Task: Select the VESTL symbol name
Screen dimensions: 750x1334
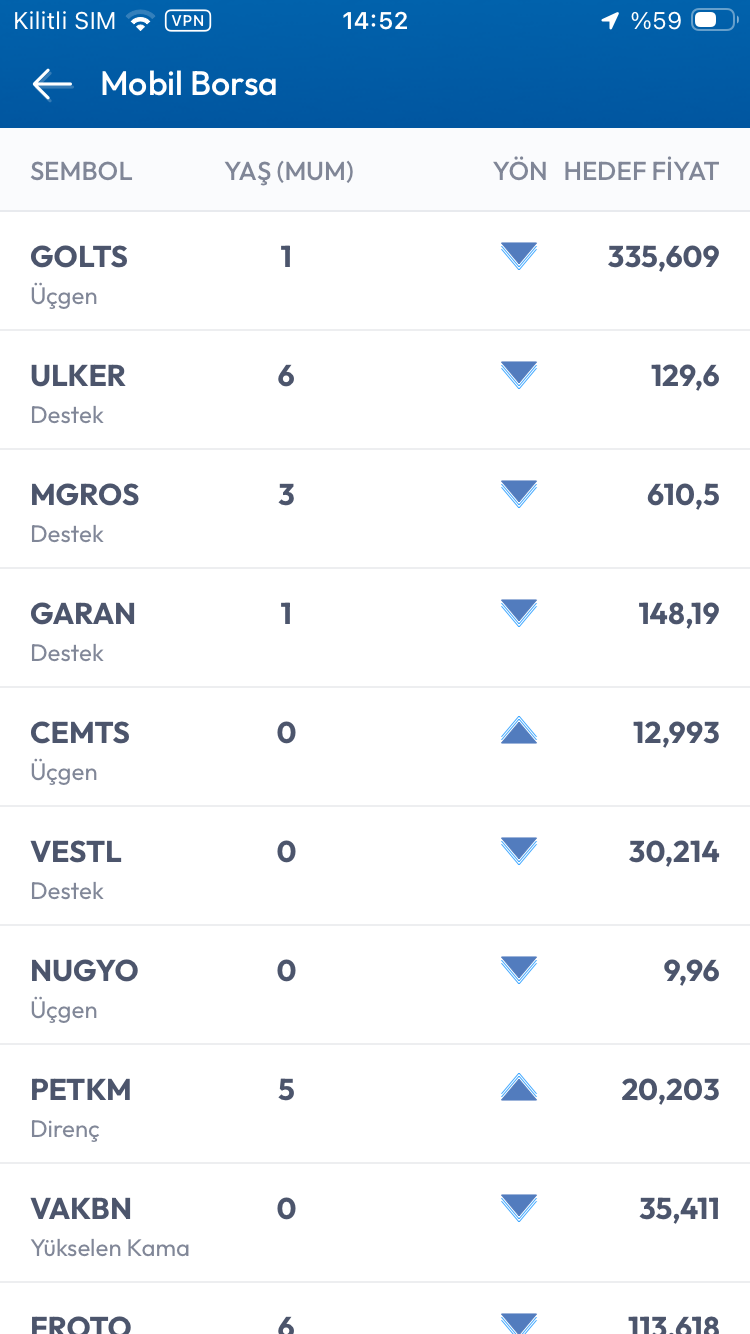Action: (x=76, y=852)
